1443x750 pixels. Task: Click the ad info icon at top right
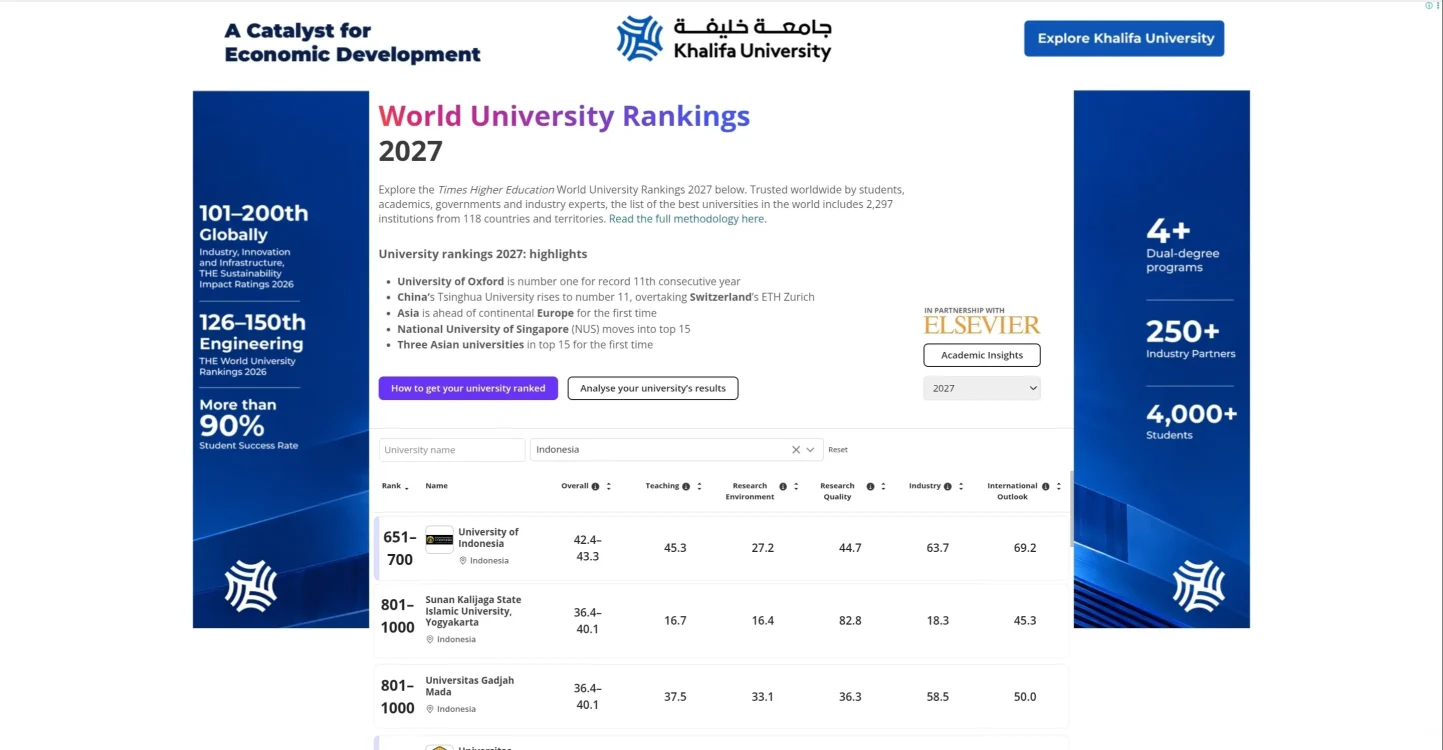coord(1429,5)
